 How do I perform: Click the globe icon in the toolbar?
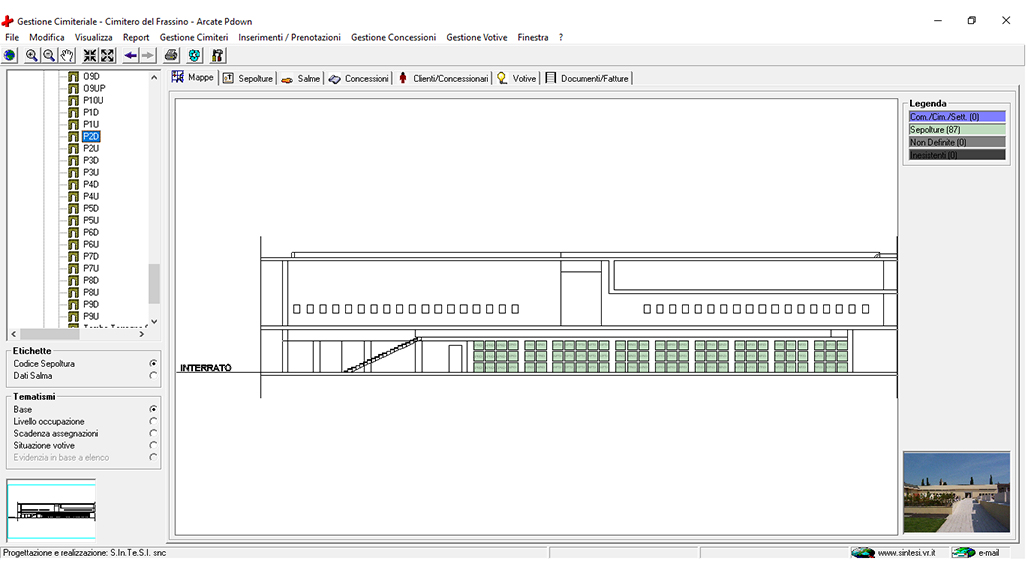(10, 56)
